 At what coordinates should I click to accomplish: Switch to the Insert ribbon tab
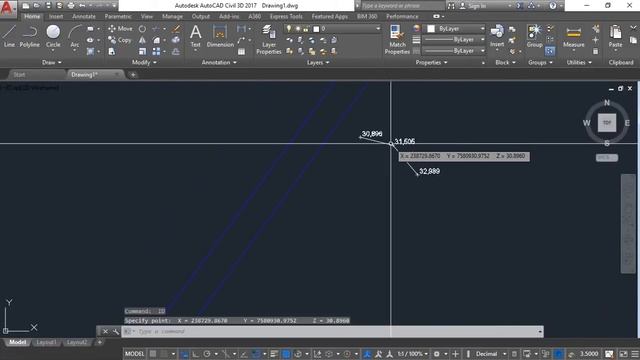pyautogui.click(x=56, y=16)
